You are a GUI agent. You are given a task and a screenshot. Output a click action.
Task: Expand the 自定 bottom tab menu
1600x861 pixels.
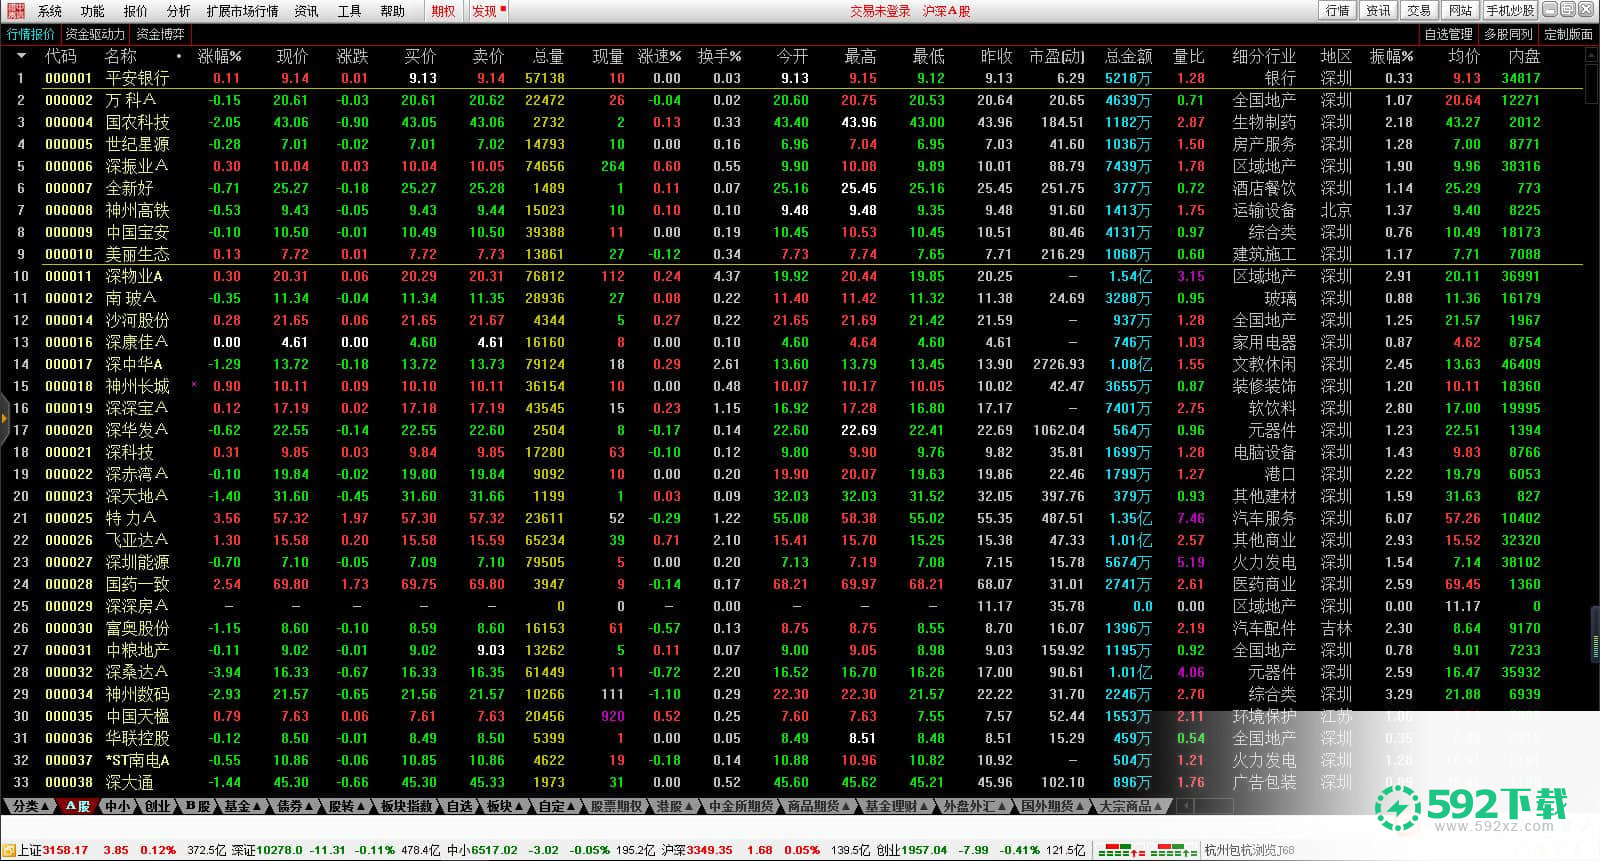(557, 806)
